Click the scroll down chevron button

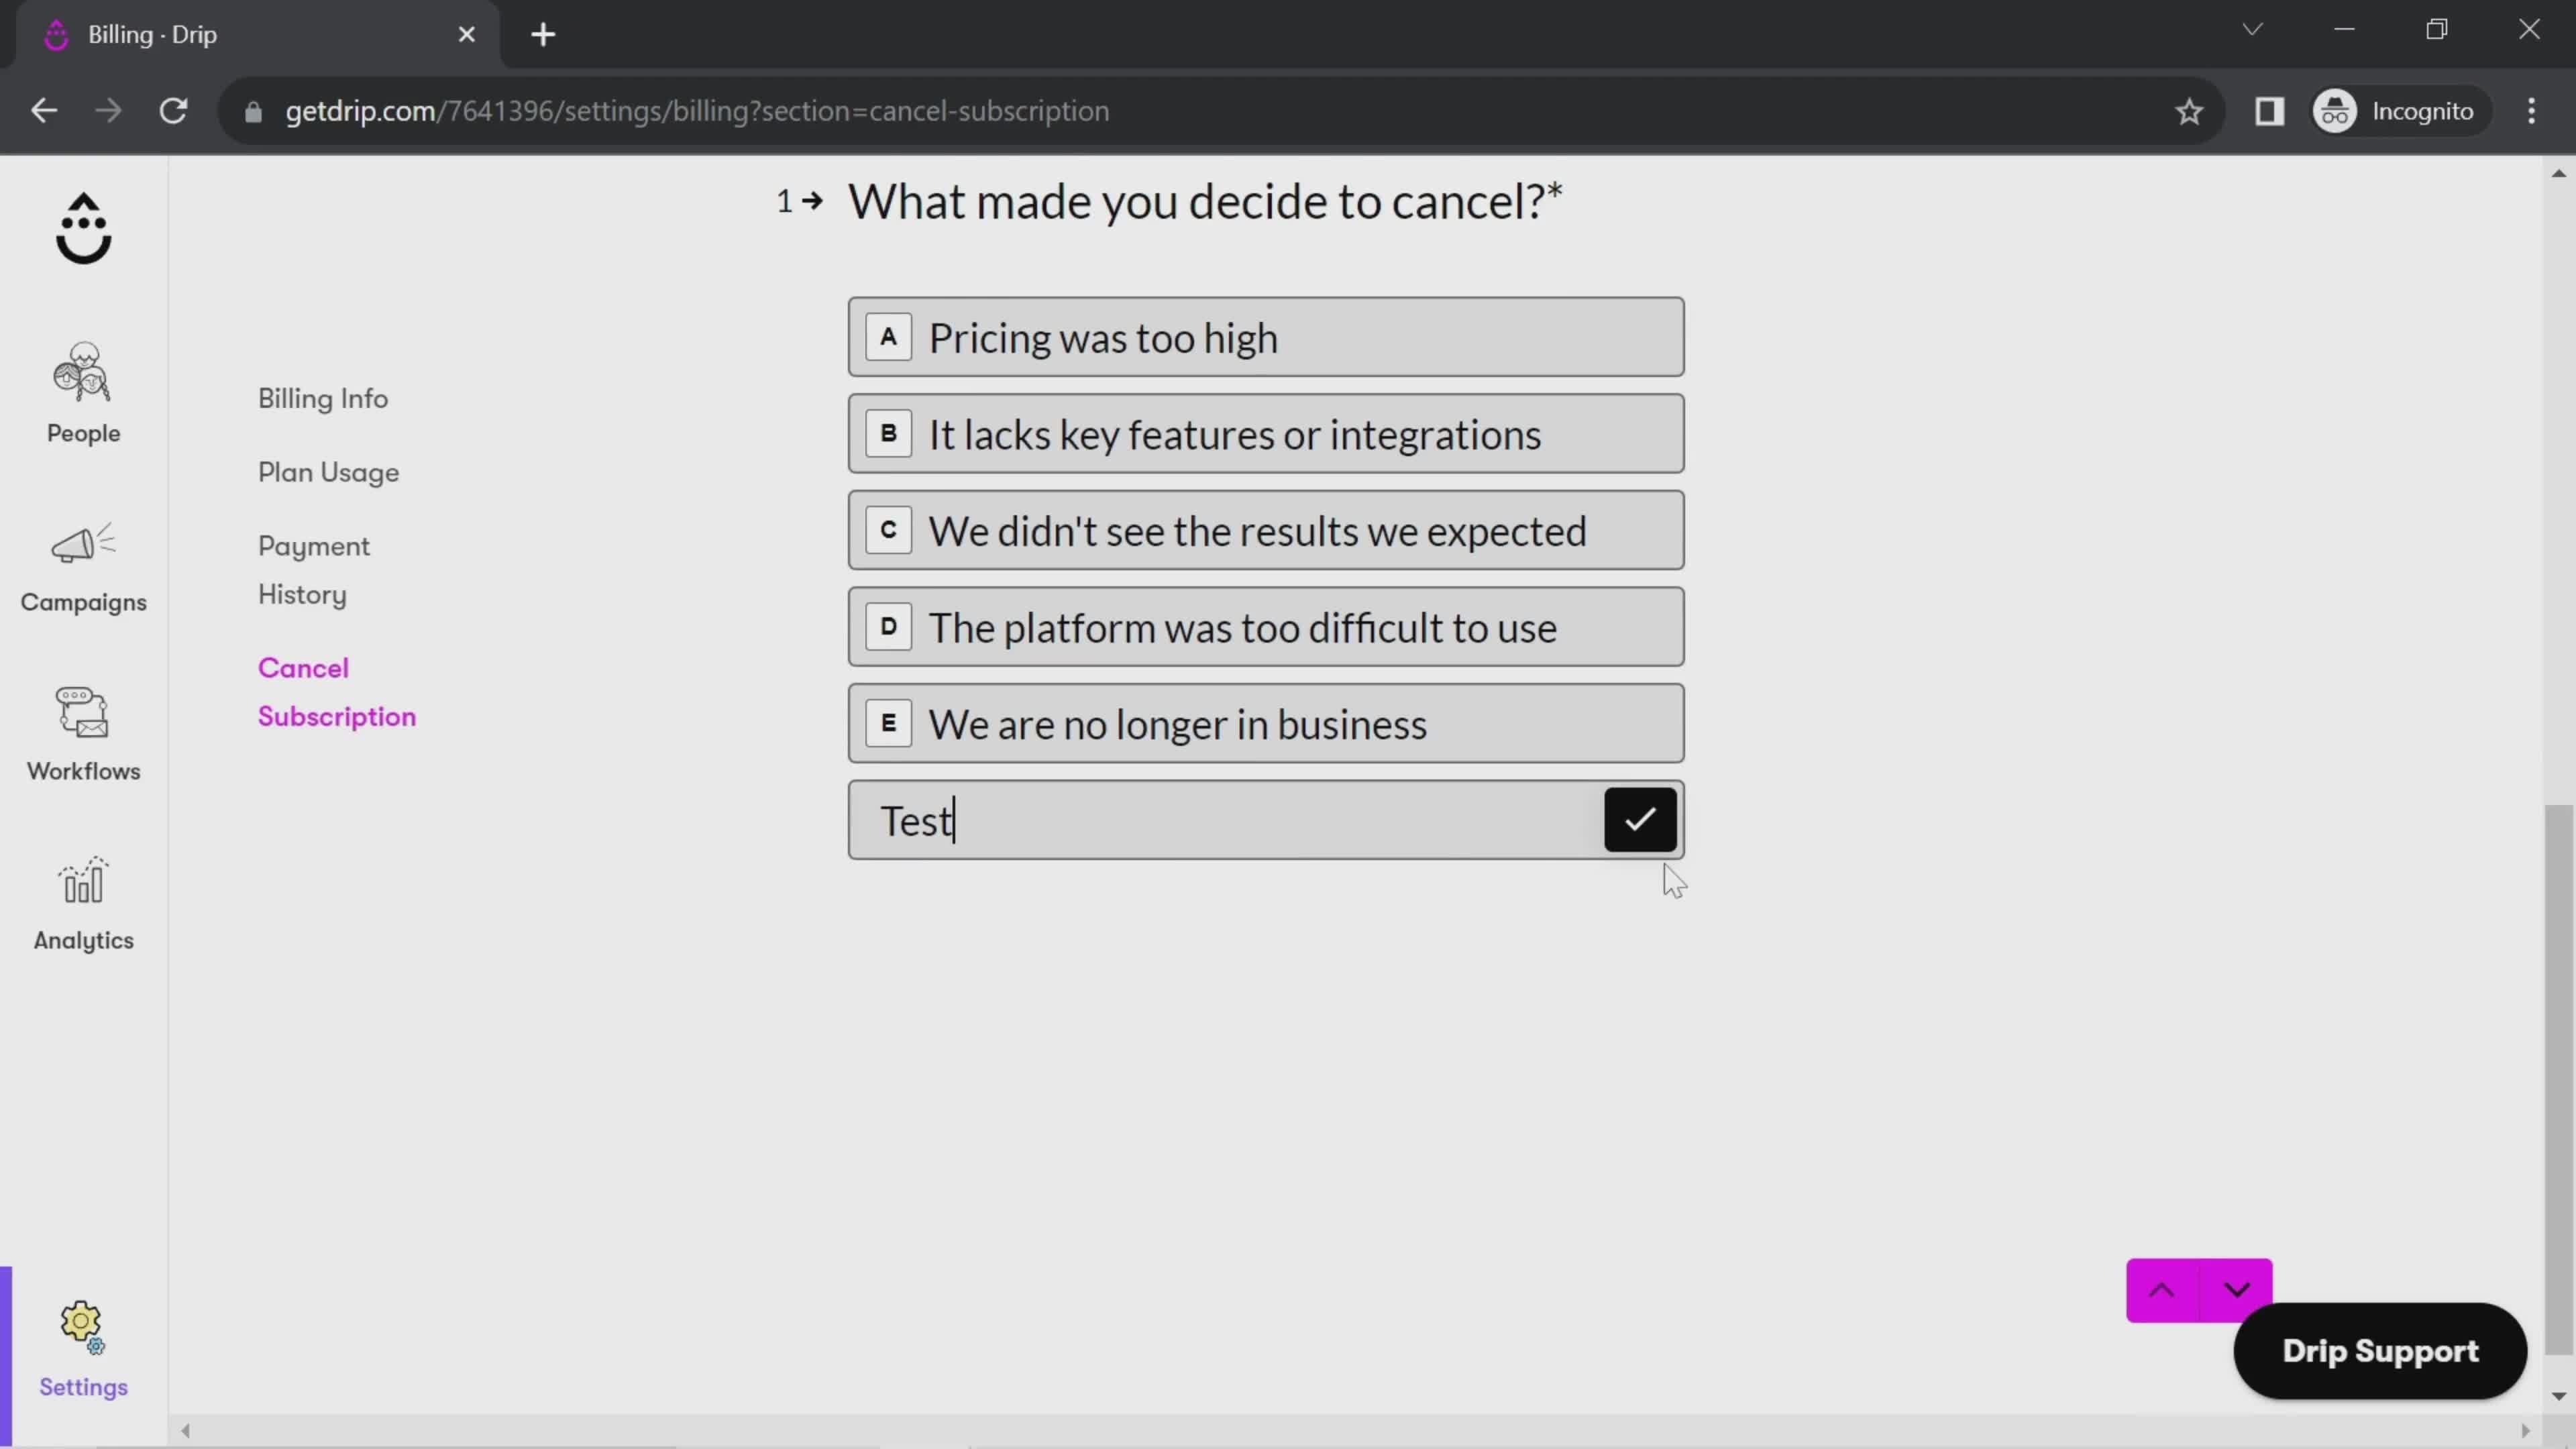[2235, 1288]
